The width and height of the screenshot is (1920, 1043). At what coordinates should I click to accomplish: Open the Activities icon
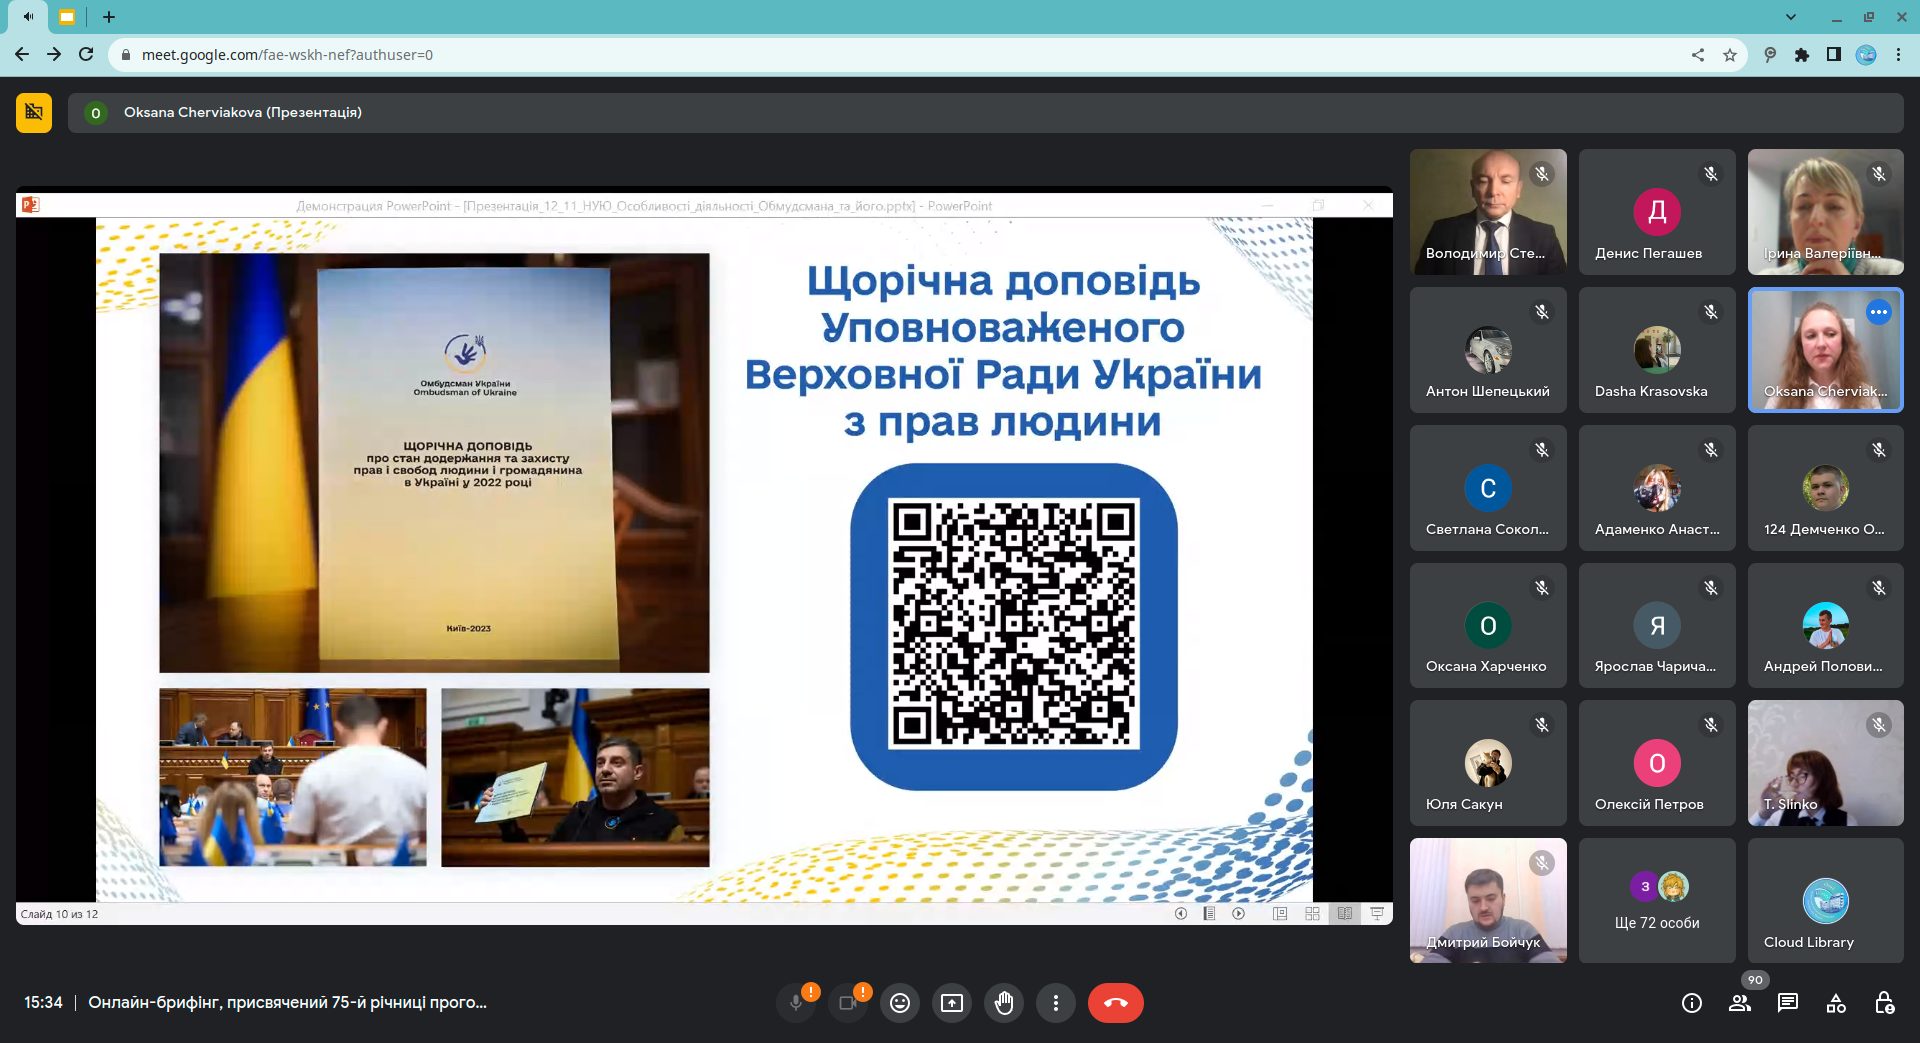(x=1836, y=1003)
